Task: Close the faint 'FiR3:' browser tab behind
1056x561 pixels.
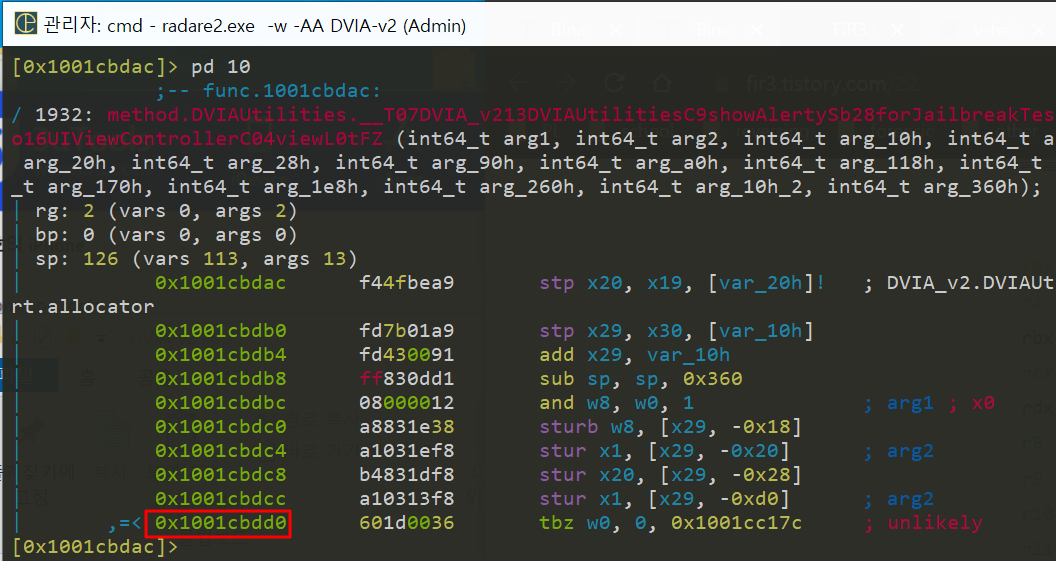Action: (898, 30)
